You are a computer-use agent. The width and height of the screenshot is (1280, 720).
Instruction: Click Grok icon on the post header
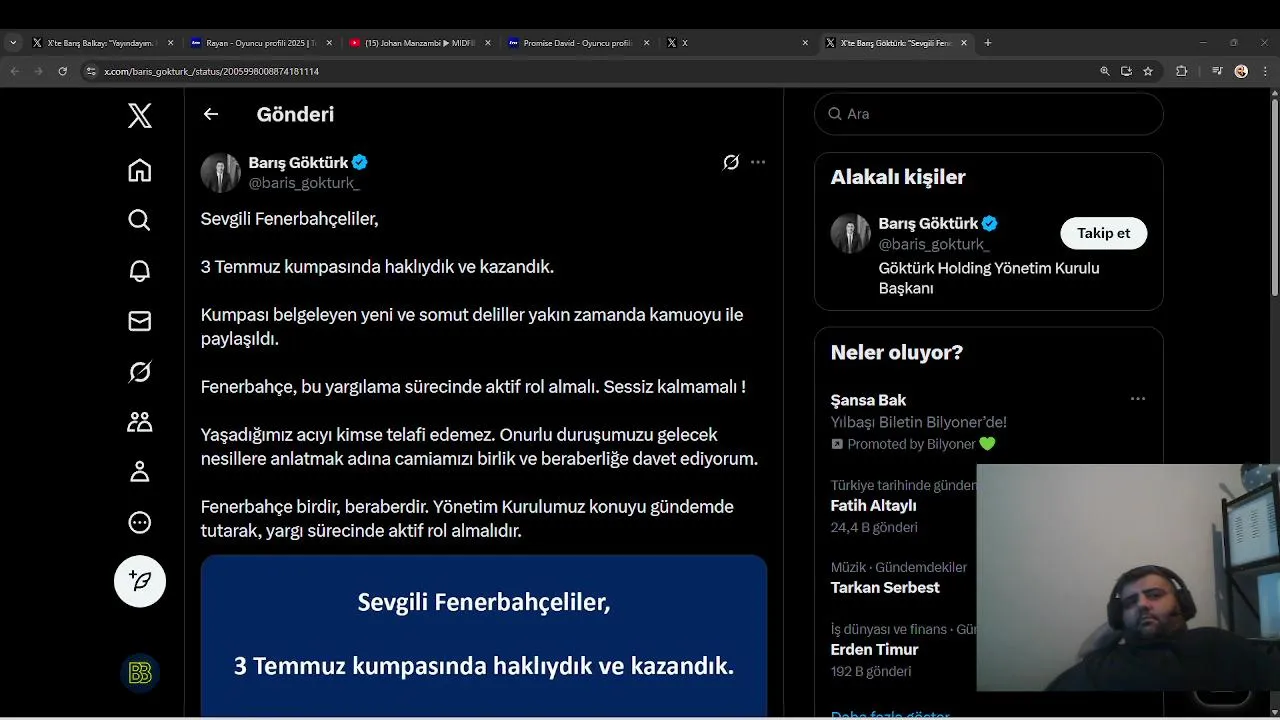pyautogui.click(x=731, y=162)
